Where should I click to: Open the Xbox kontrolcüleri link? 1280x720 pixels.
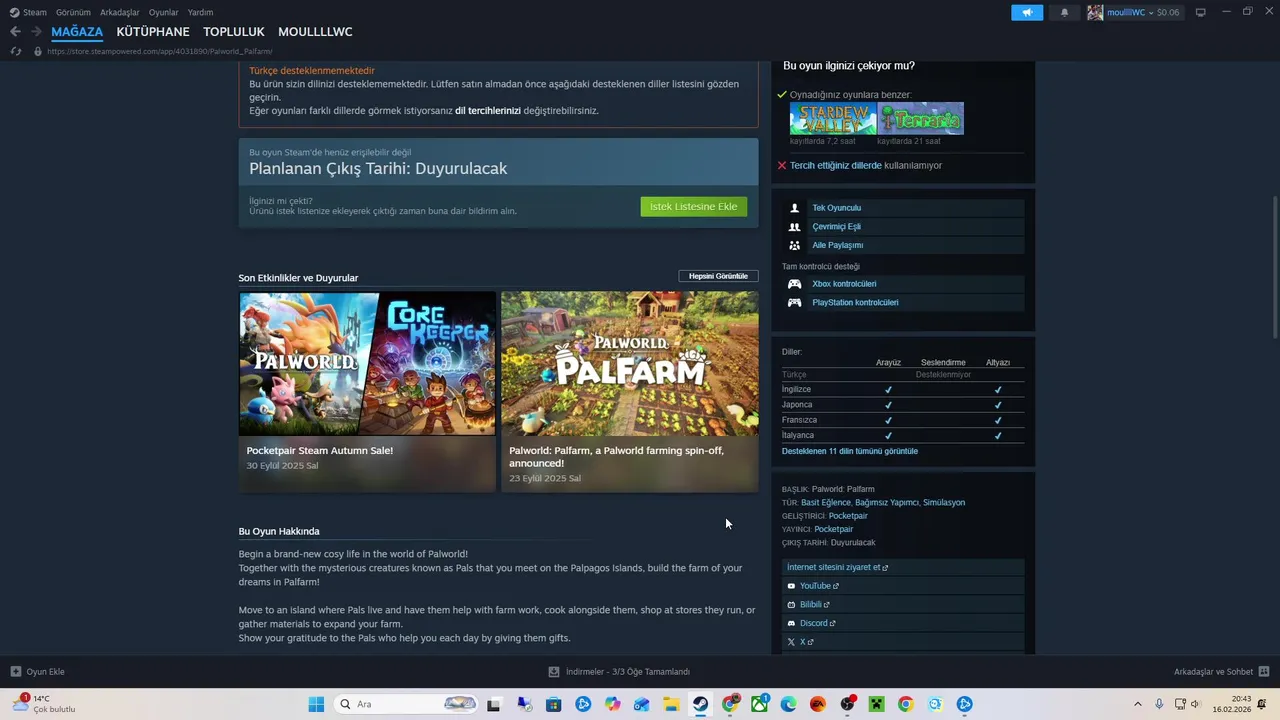tap(844, 284)
